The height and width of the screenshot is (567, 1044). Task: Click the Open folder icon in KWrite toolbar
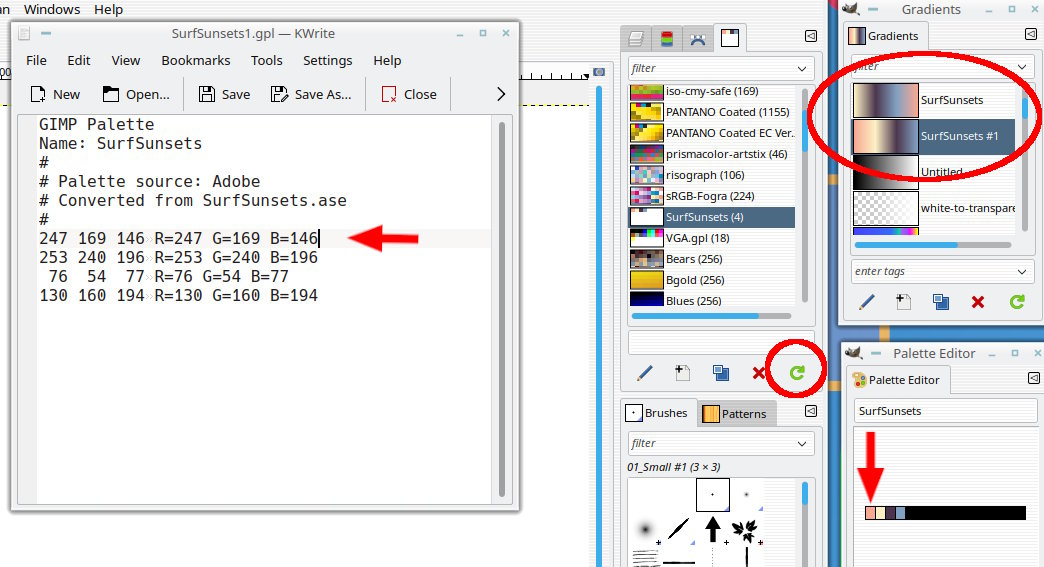[111, 94]
